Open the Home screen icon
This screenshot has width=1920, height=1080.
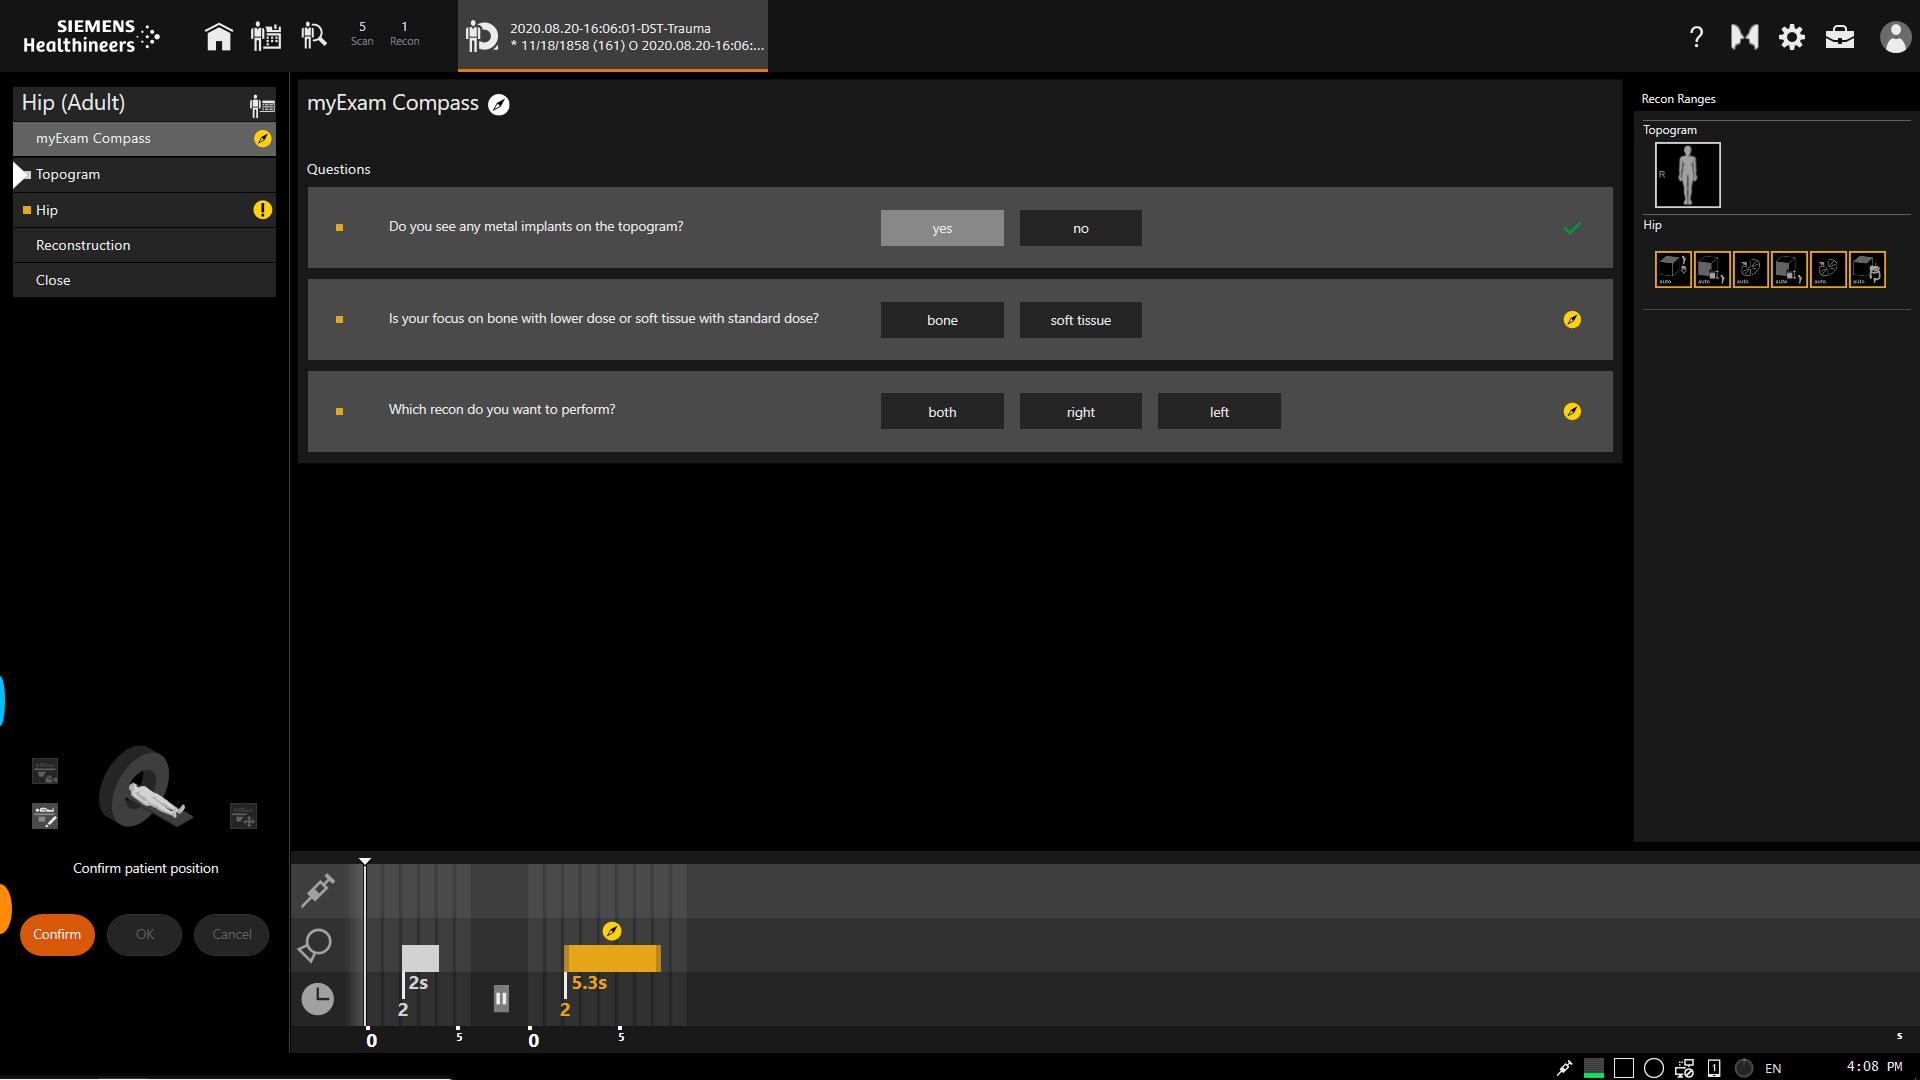[218, 37]
